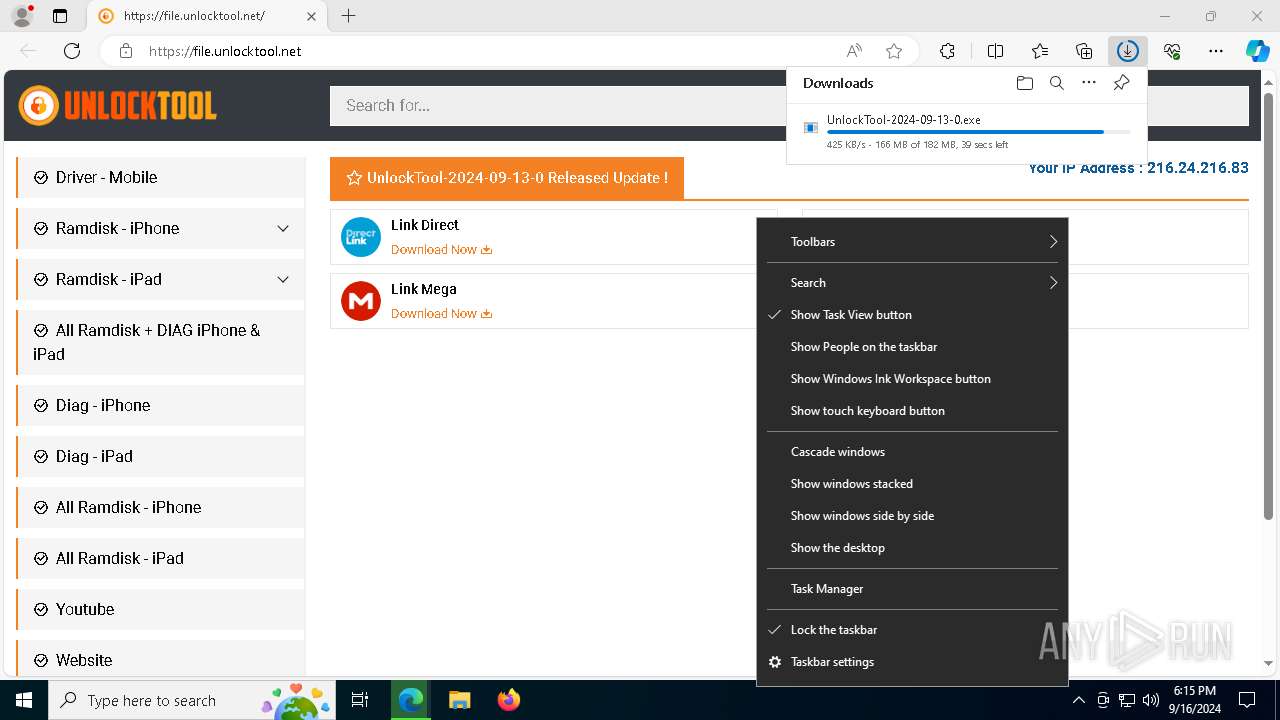The image size is (1280, 720).
Task: Expand the Toolbars submenu
Action: (912, 242)
